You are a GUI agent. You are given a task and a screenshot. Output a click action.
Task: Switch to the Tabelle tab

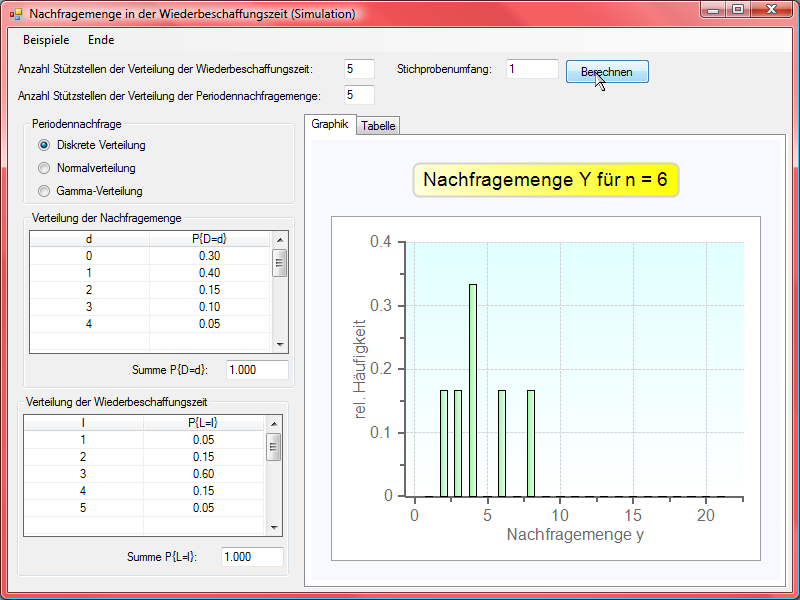tap(378, 126)
